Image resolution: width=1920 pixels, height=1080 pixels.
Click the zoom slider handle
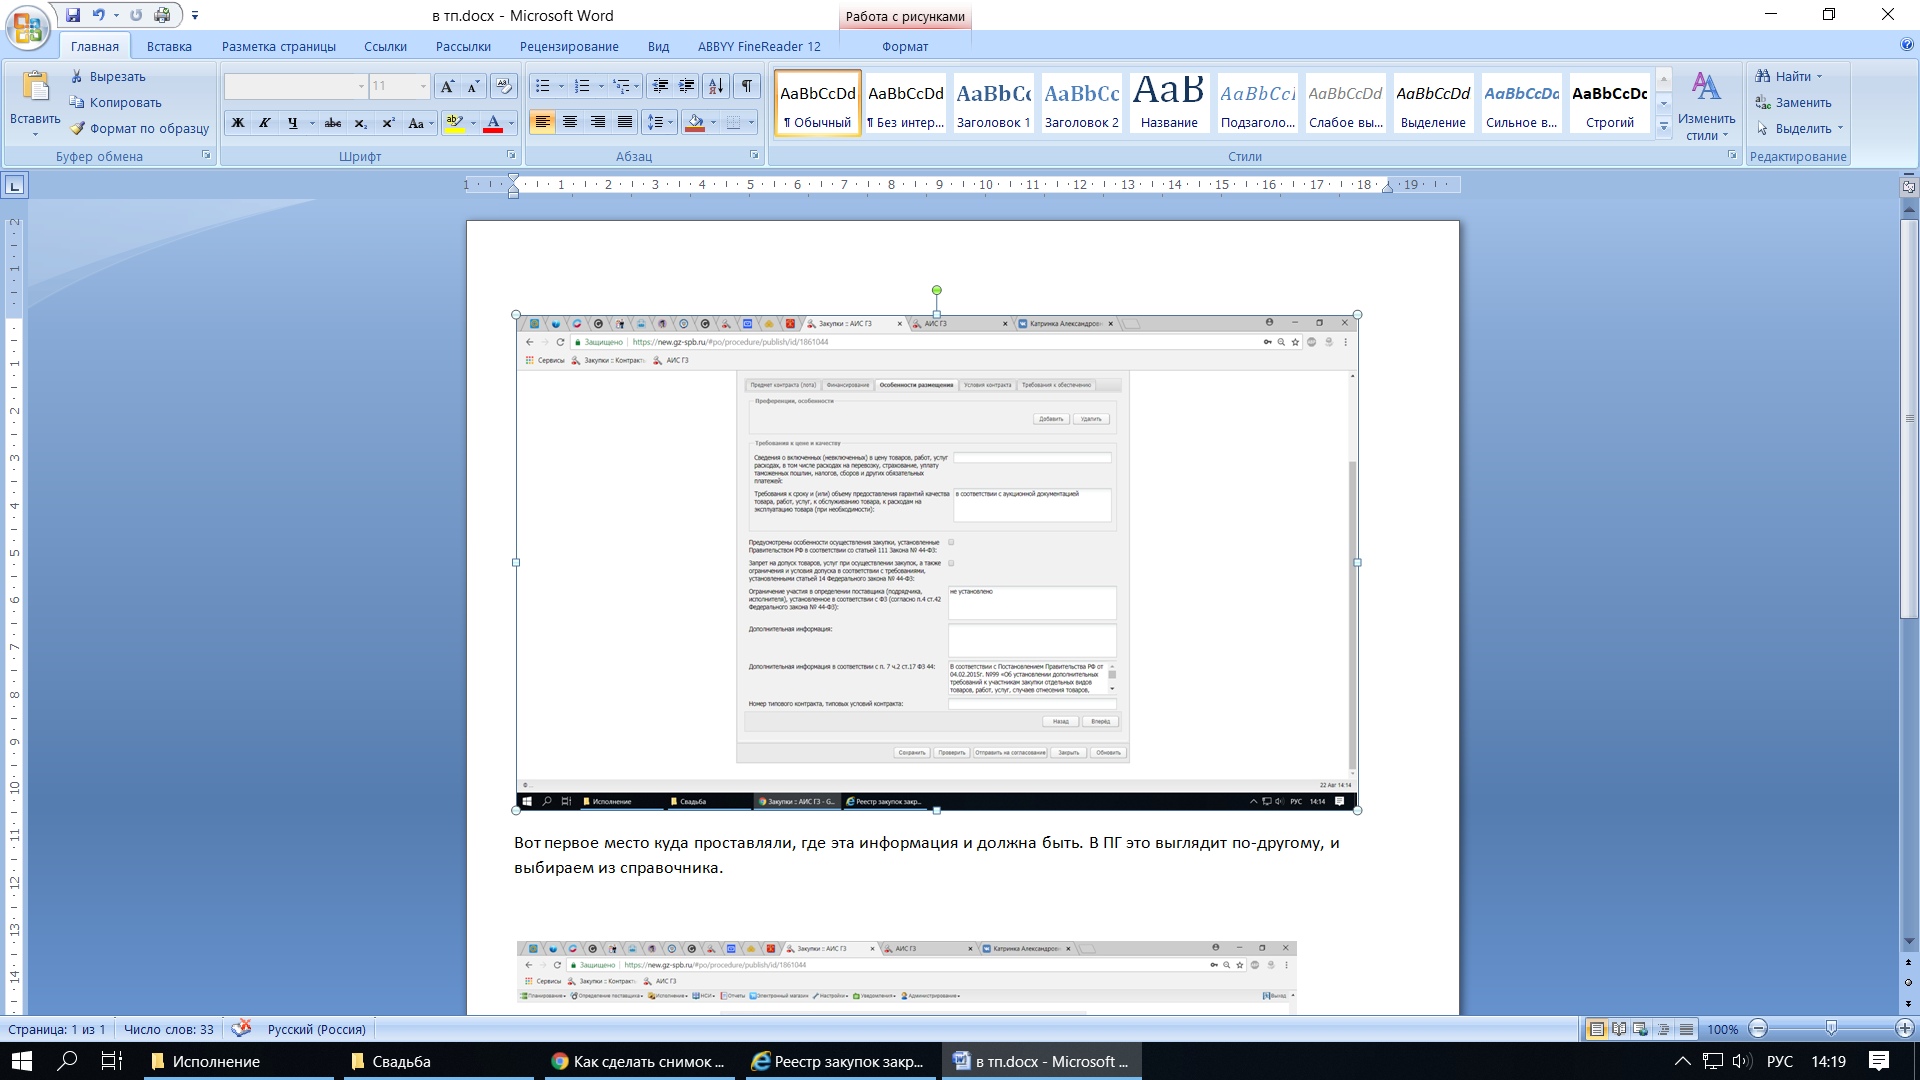click(1831, 1028)
